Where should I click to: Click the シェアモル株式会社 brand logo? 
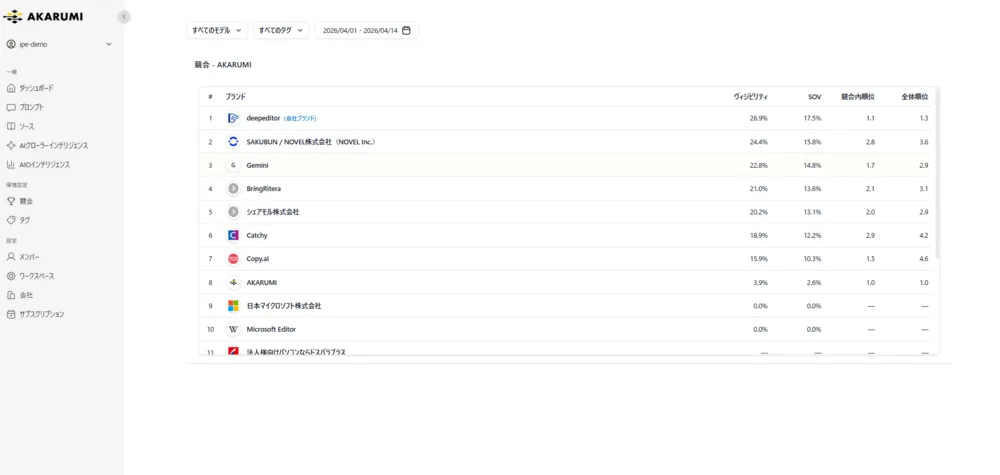[x=233, y=212]
